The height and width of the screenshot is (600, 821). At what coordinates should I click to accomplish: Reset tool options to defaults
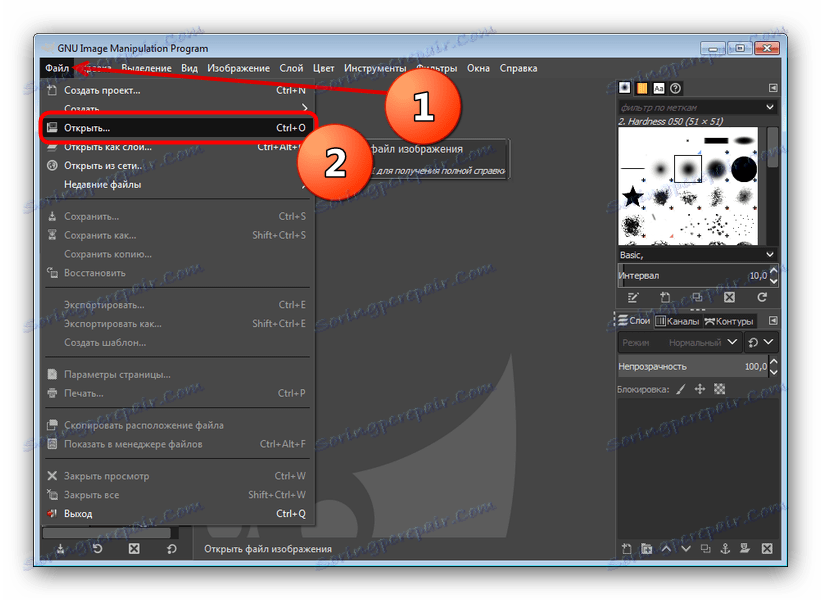171,549
